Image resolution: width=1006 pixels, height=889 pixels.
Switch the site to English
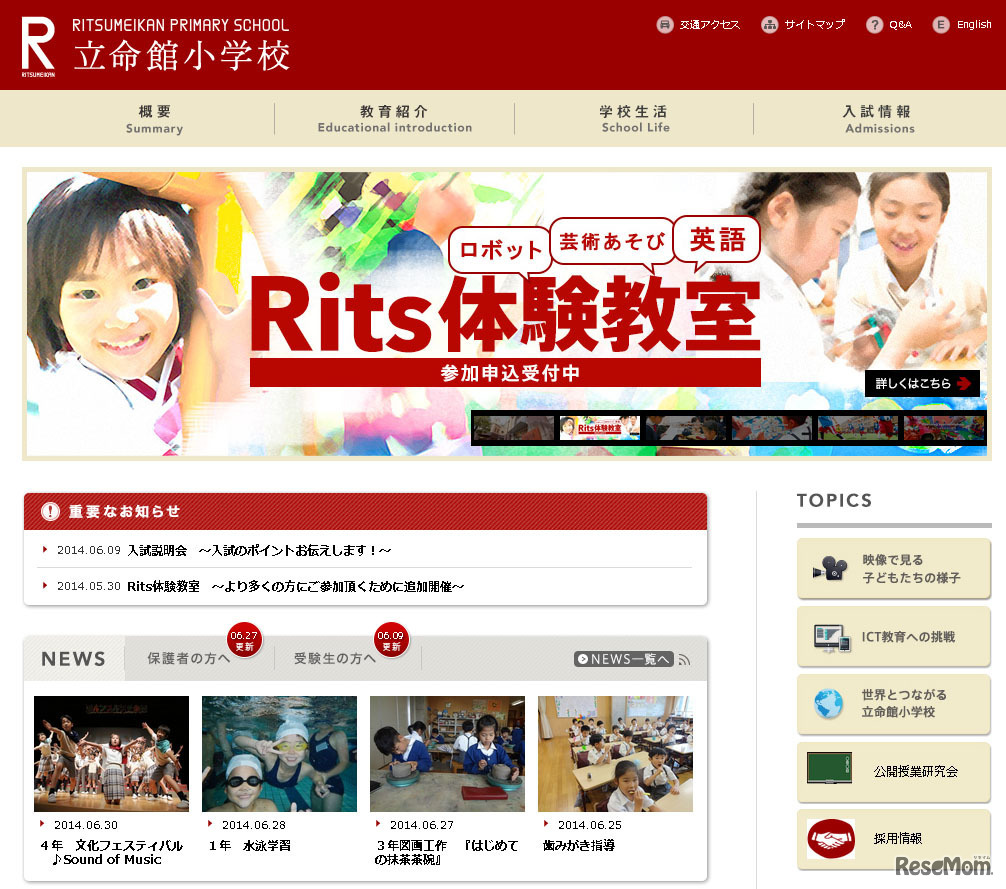coord(974,25)
